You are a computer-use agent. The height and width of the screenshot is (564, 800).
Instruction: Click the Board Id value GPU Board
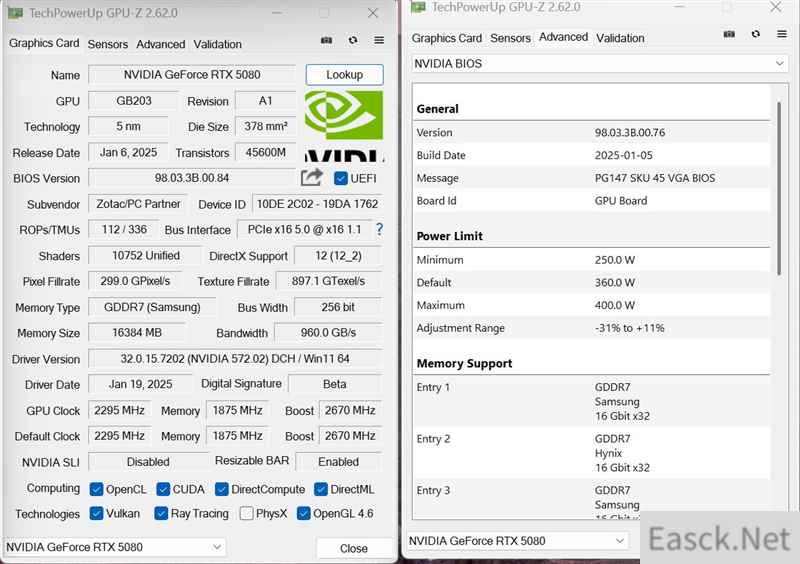pos(620,201)
